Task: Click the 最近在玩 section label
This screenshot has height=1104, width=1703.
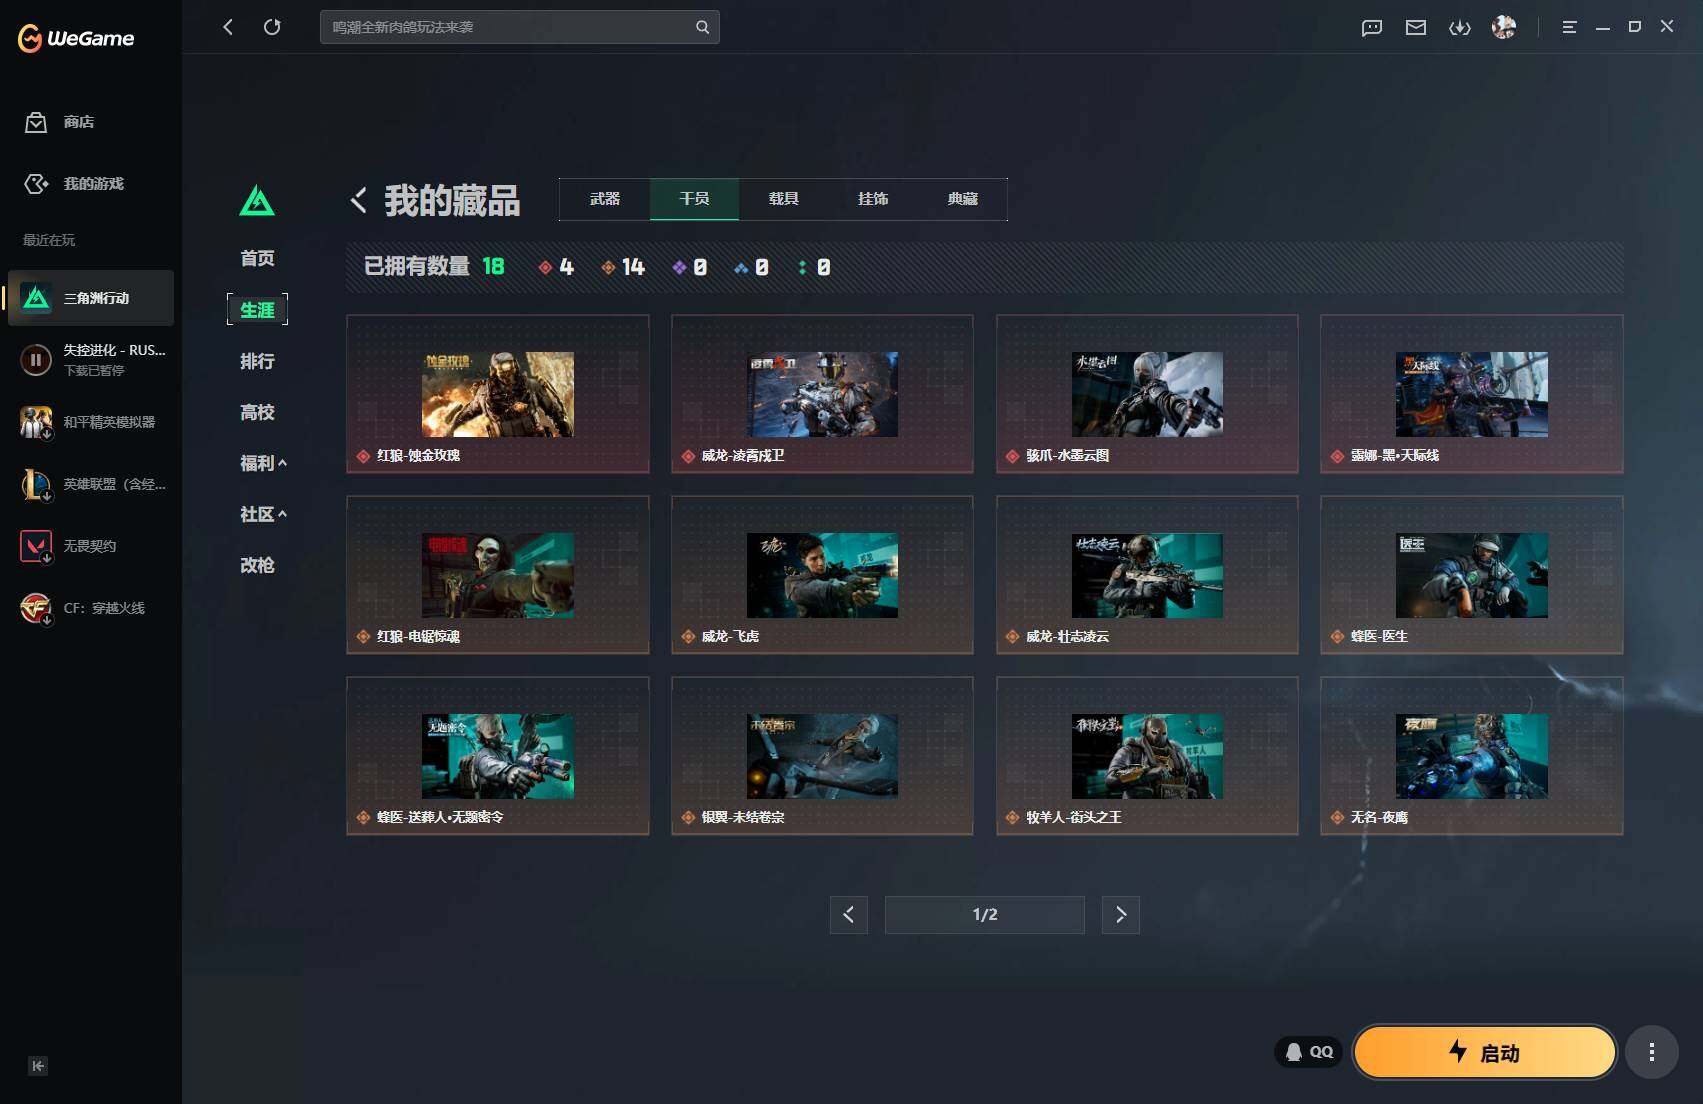Action: tap(49, 240)
